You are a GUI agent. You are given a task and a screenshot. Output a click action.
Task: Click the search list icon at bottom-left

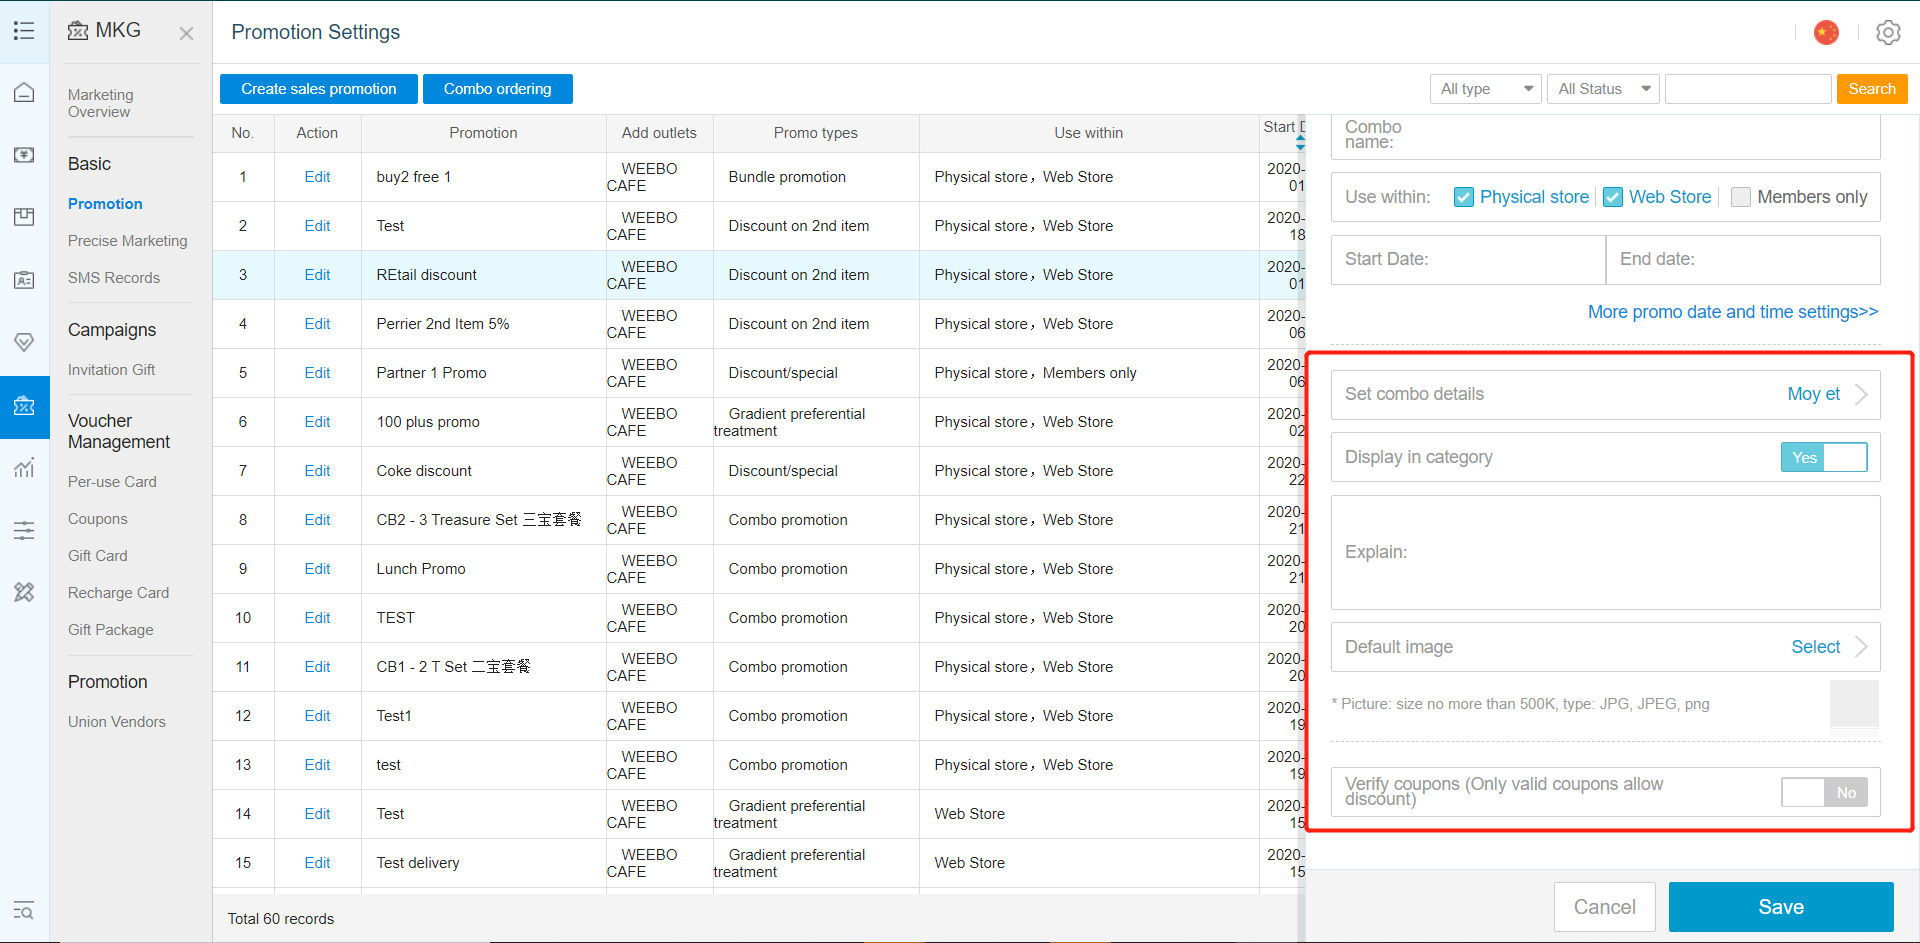tap(24, 911)
